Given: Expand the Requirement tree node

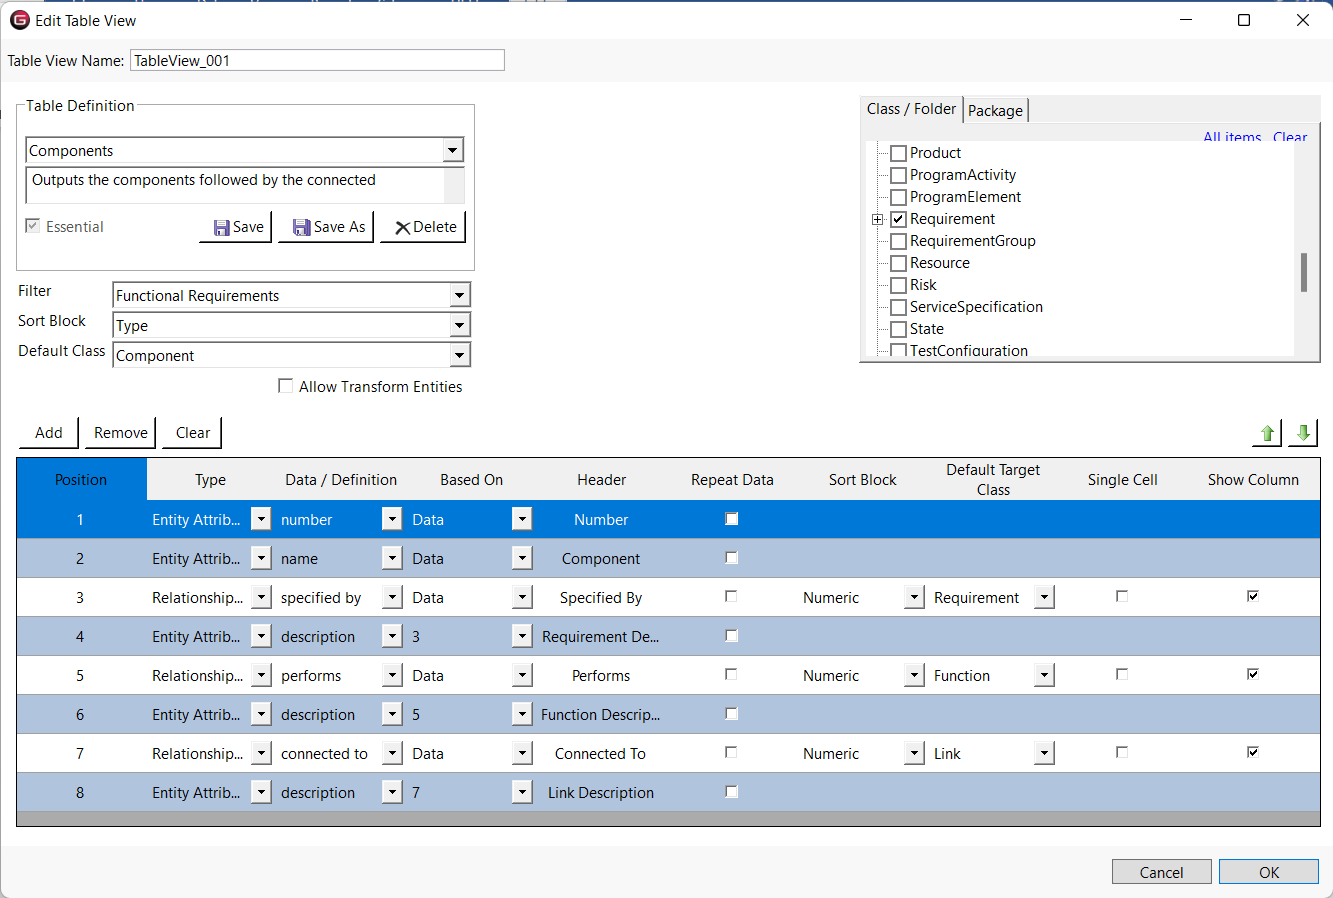Looking at the screenshot, I should point(878,219).
